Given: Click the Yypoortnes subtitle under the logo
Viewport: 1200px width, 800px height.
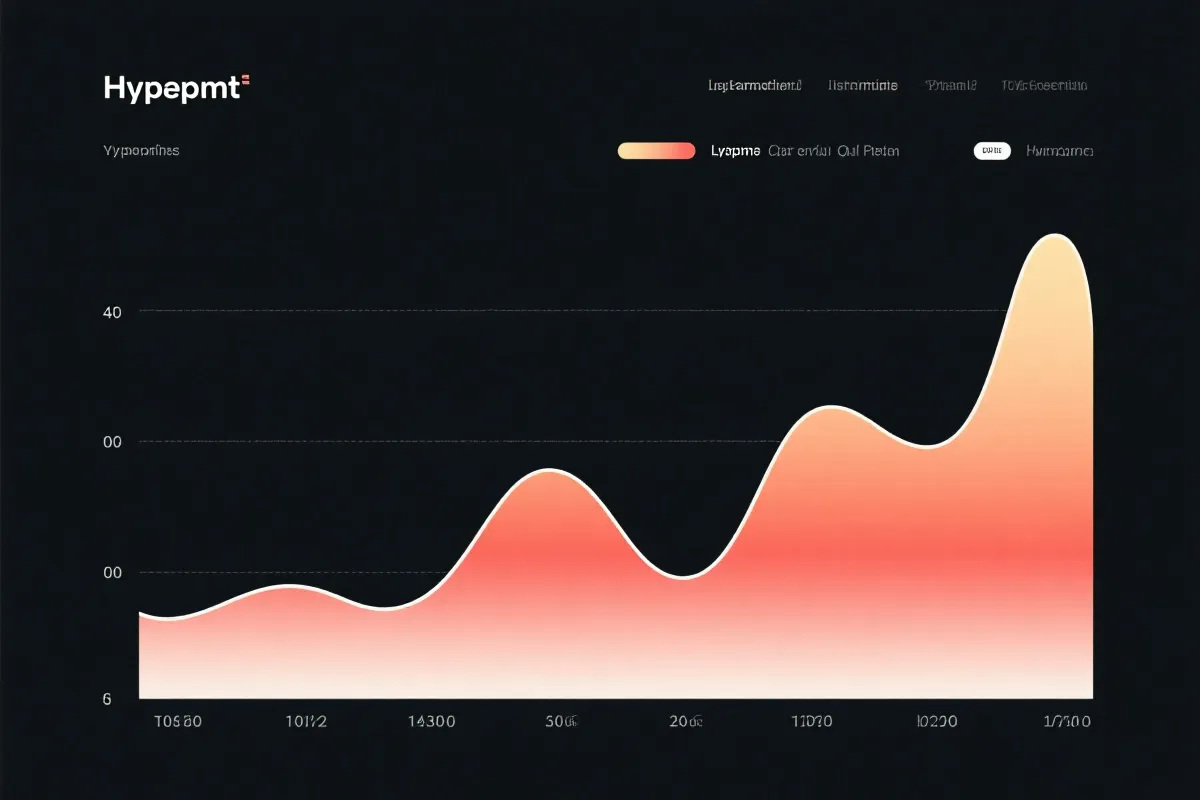Looking at the screenshot, I should [x=141, y=151].
